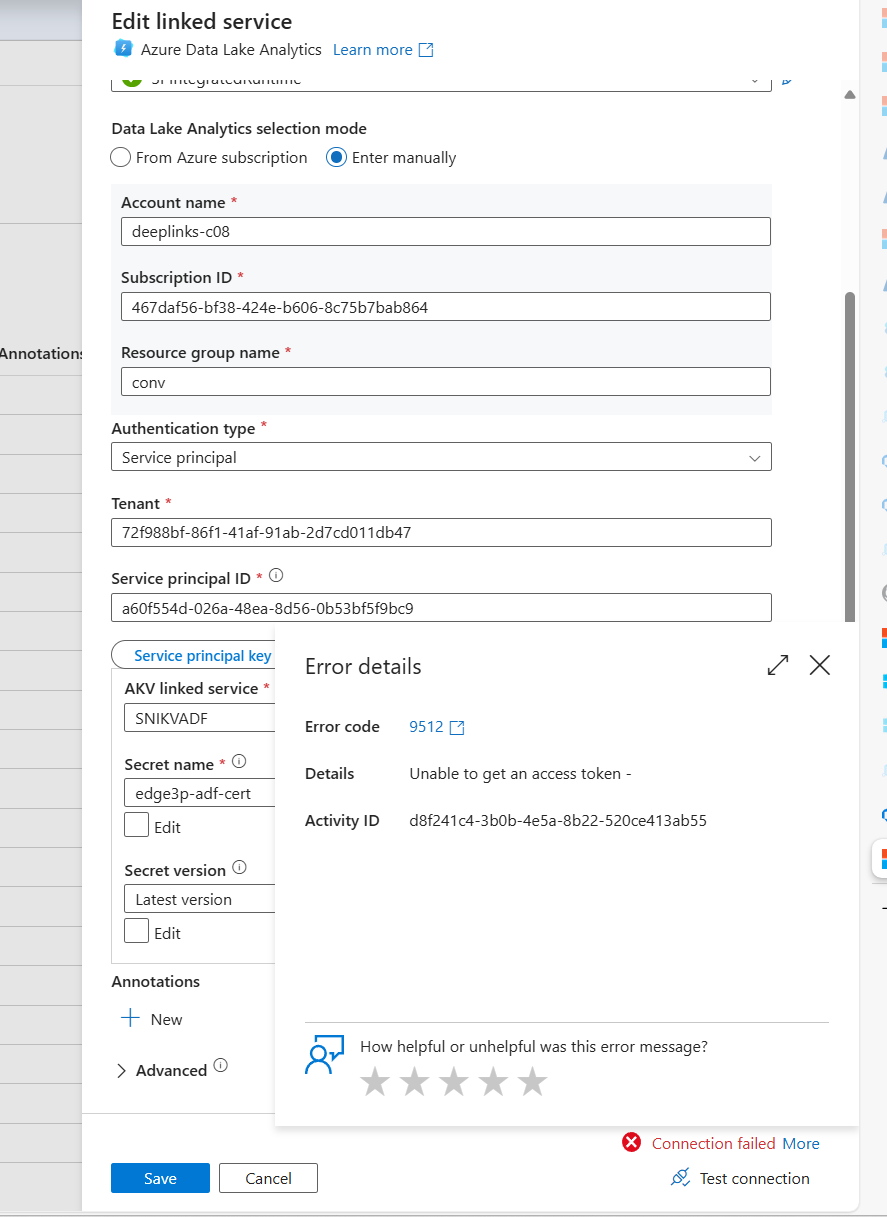The image size is (887, 1217).
Task: Open the Authentication type dropdown
Action: point(441,457)
